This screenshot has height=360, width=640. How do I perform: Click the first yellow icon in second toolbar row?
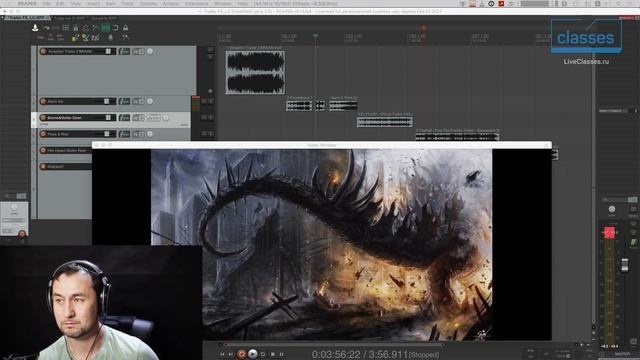(x=76, y=38)
